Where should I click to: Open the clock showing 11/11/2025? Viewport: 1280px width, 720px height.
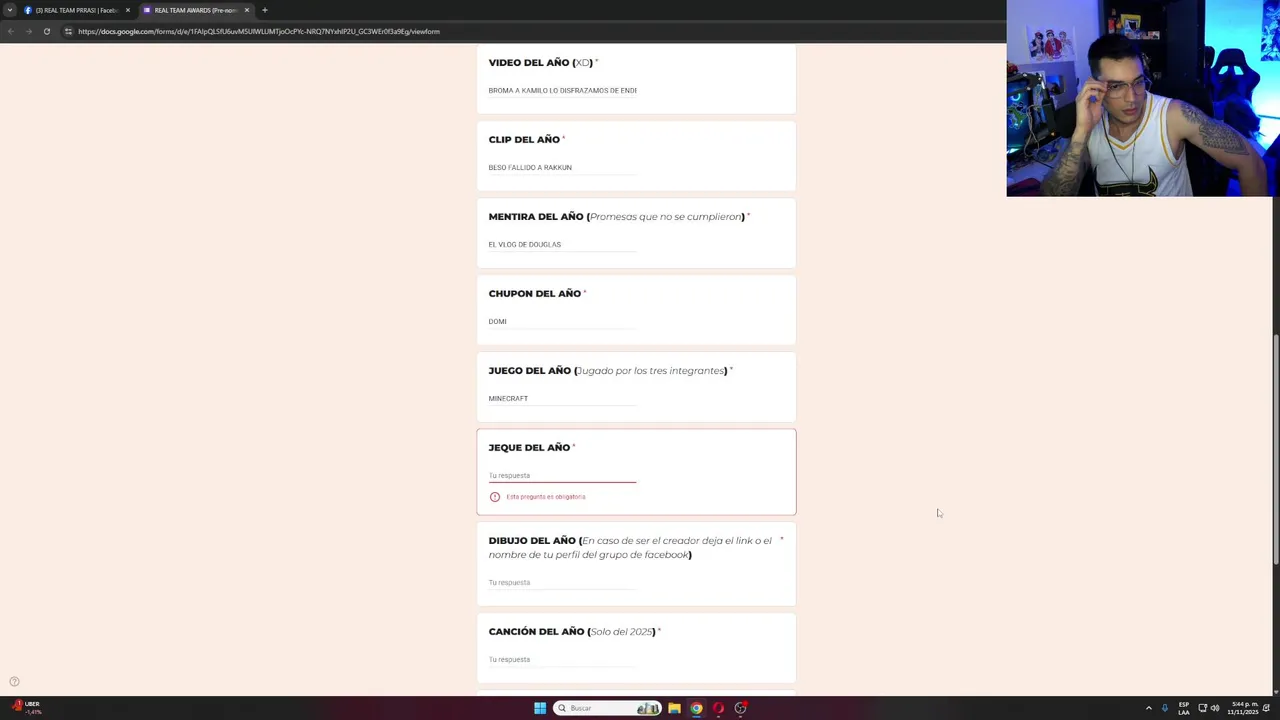(1241, 708)
